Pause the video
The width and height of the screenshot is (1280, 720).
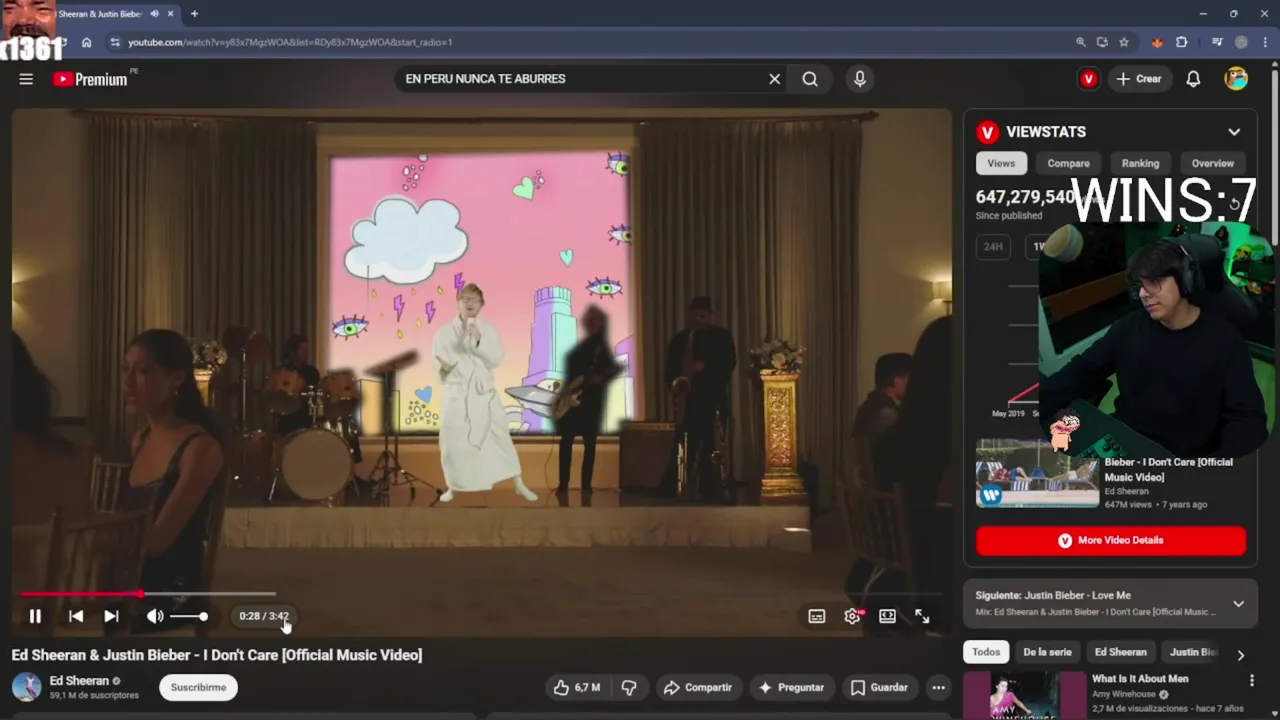(x=35, y=616)
